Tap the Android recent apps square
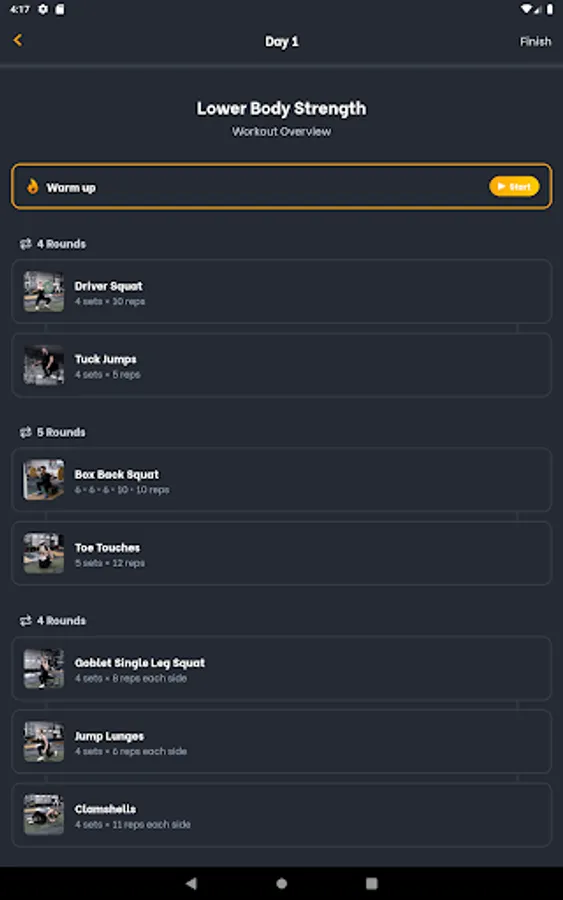563x900 pixels. point(372,883)
